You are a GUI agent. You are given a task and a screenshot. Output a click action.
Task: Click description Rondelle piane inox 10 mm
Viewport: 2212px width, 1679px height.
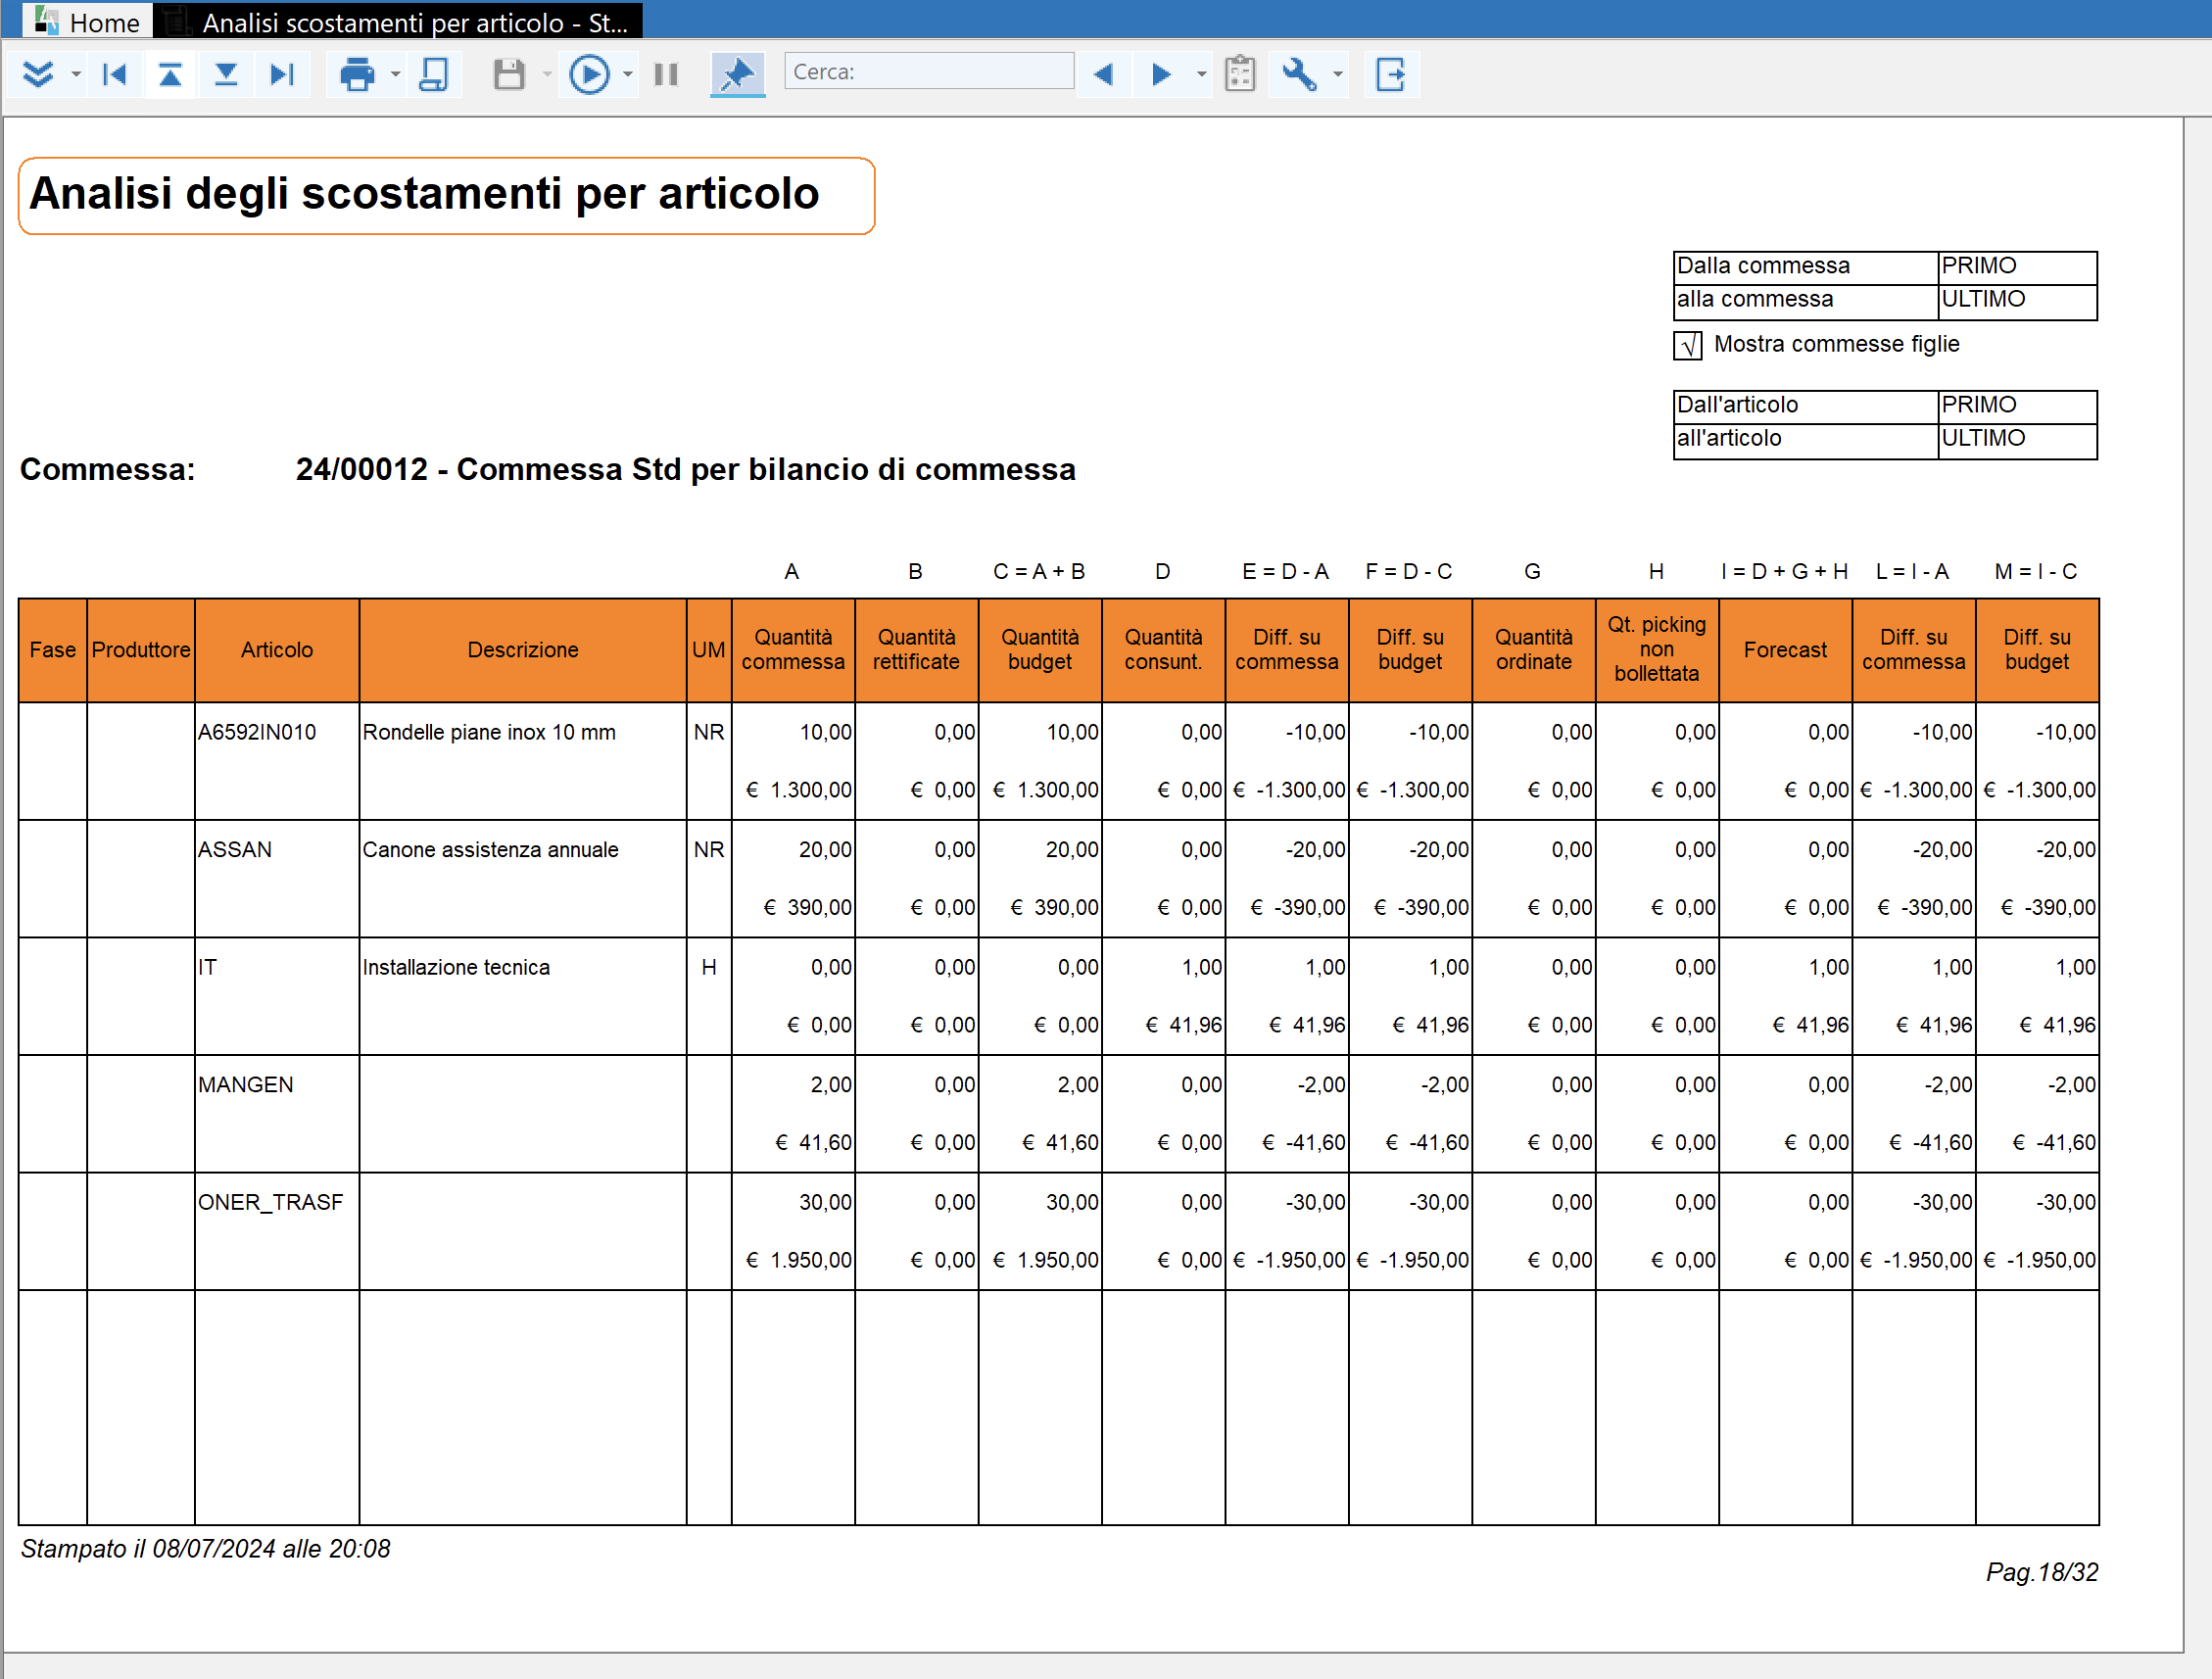coord(489,733)
